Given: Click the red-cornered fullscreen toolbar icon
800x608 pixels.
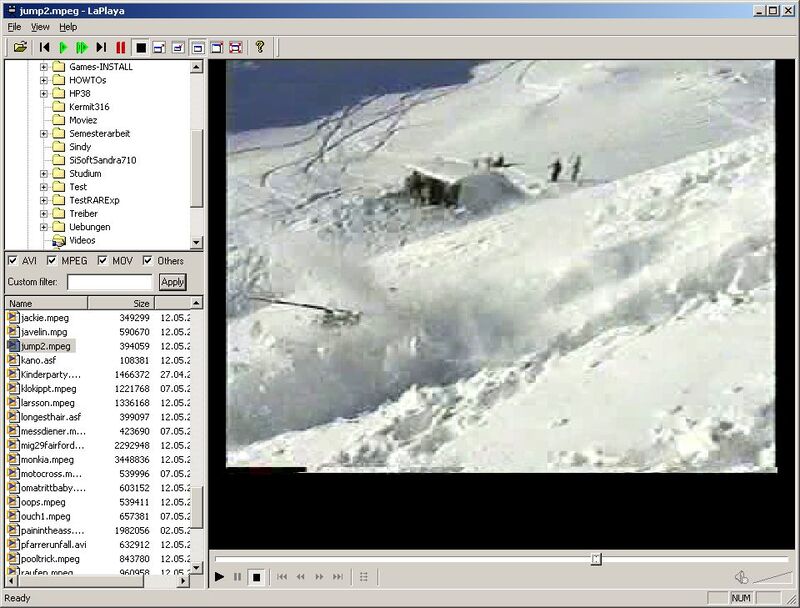Looking at the screenshot, I should point(235,48).
